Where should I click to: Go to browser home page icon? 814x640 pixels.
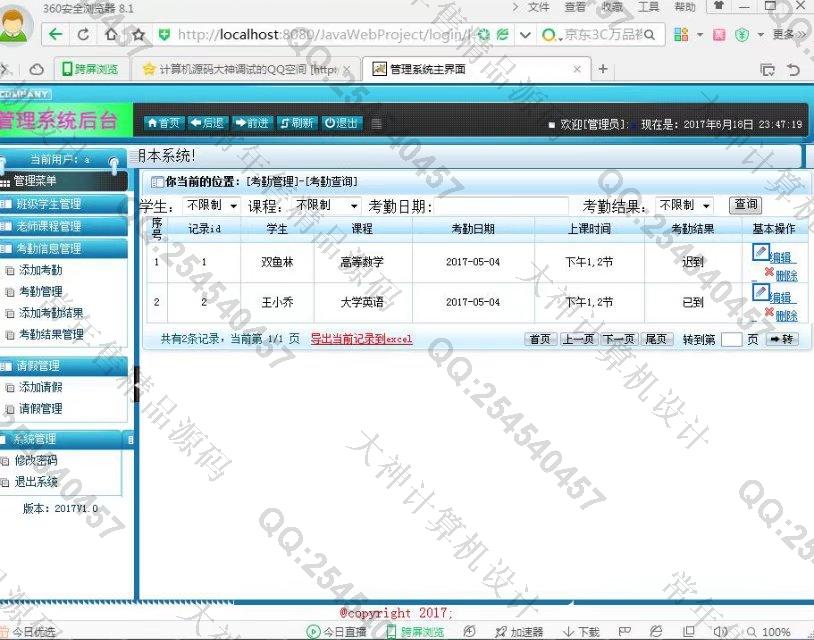coord(111,34)
